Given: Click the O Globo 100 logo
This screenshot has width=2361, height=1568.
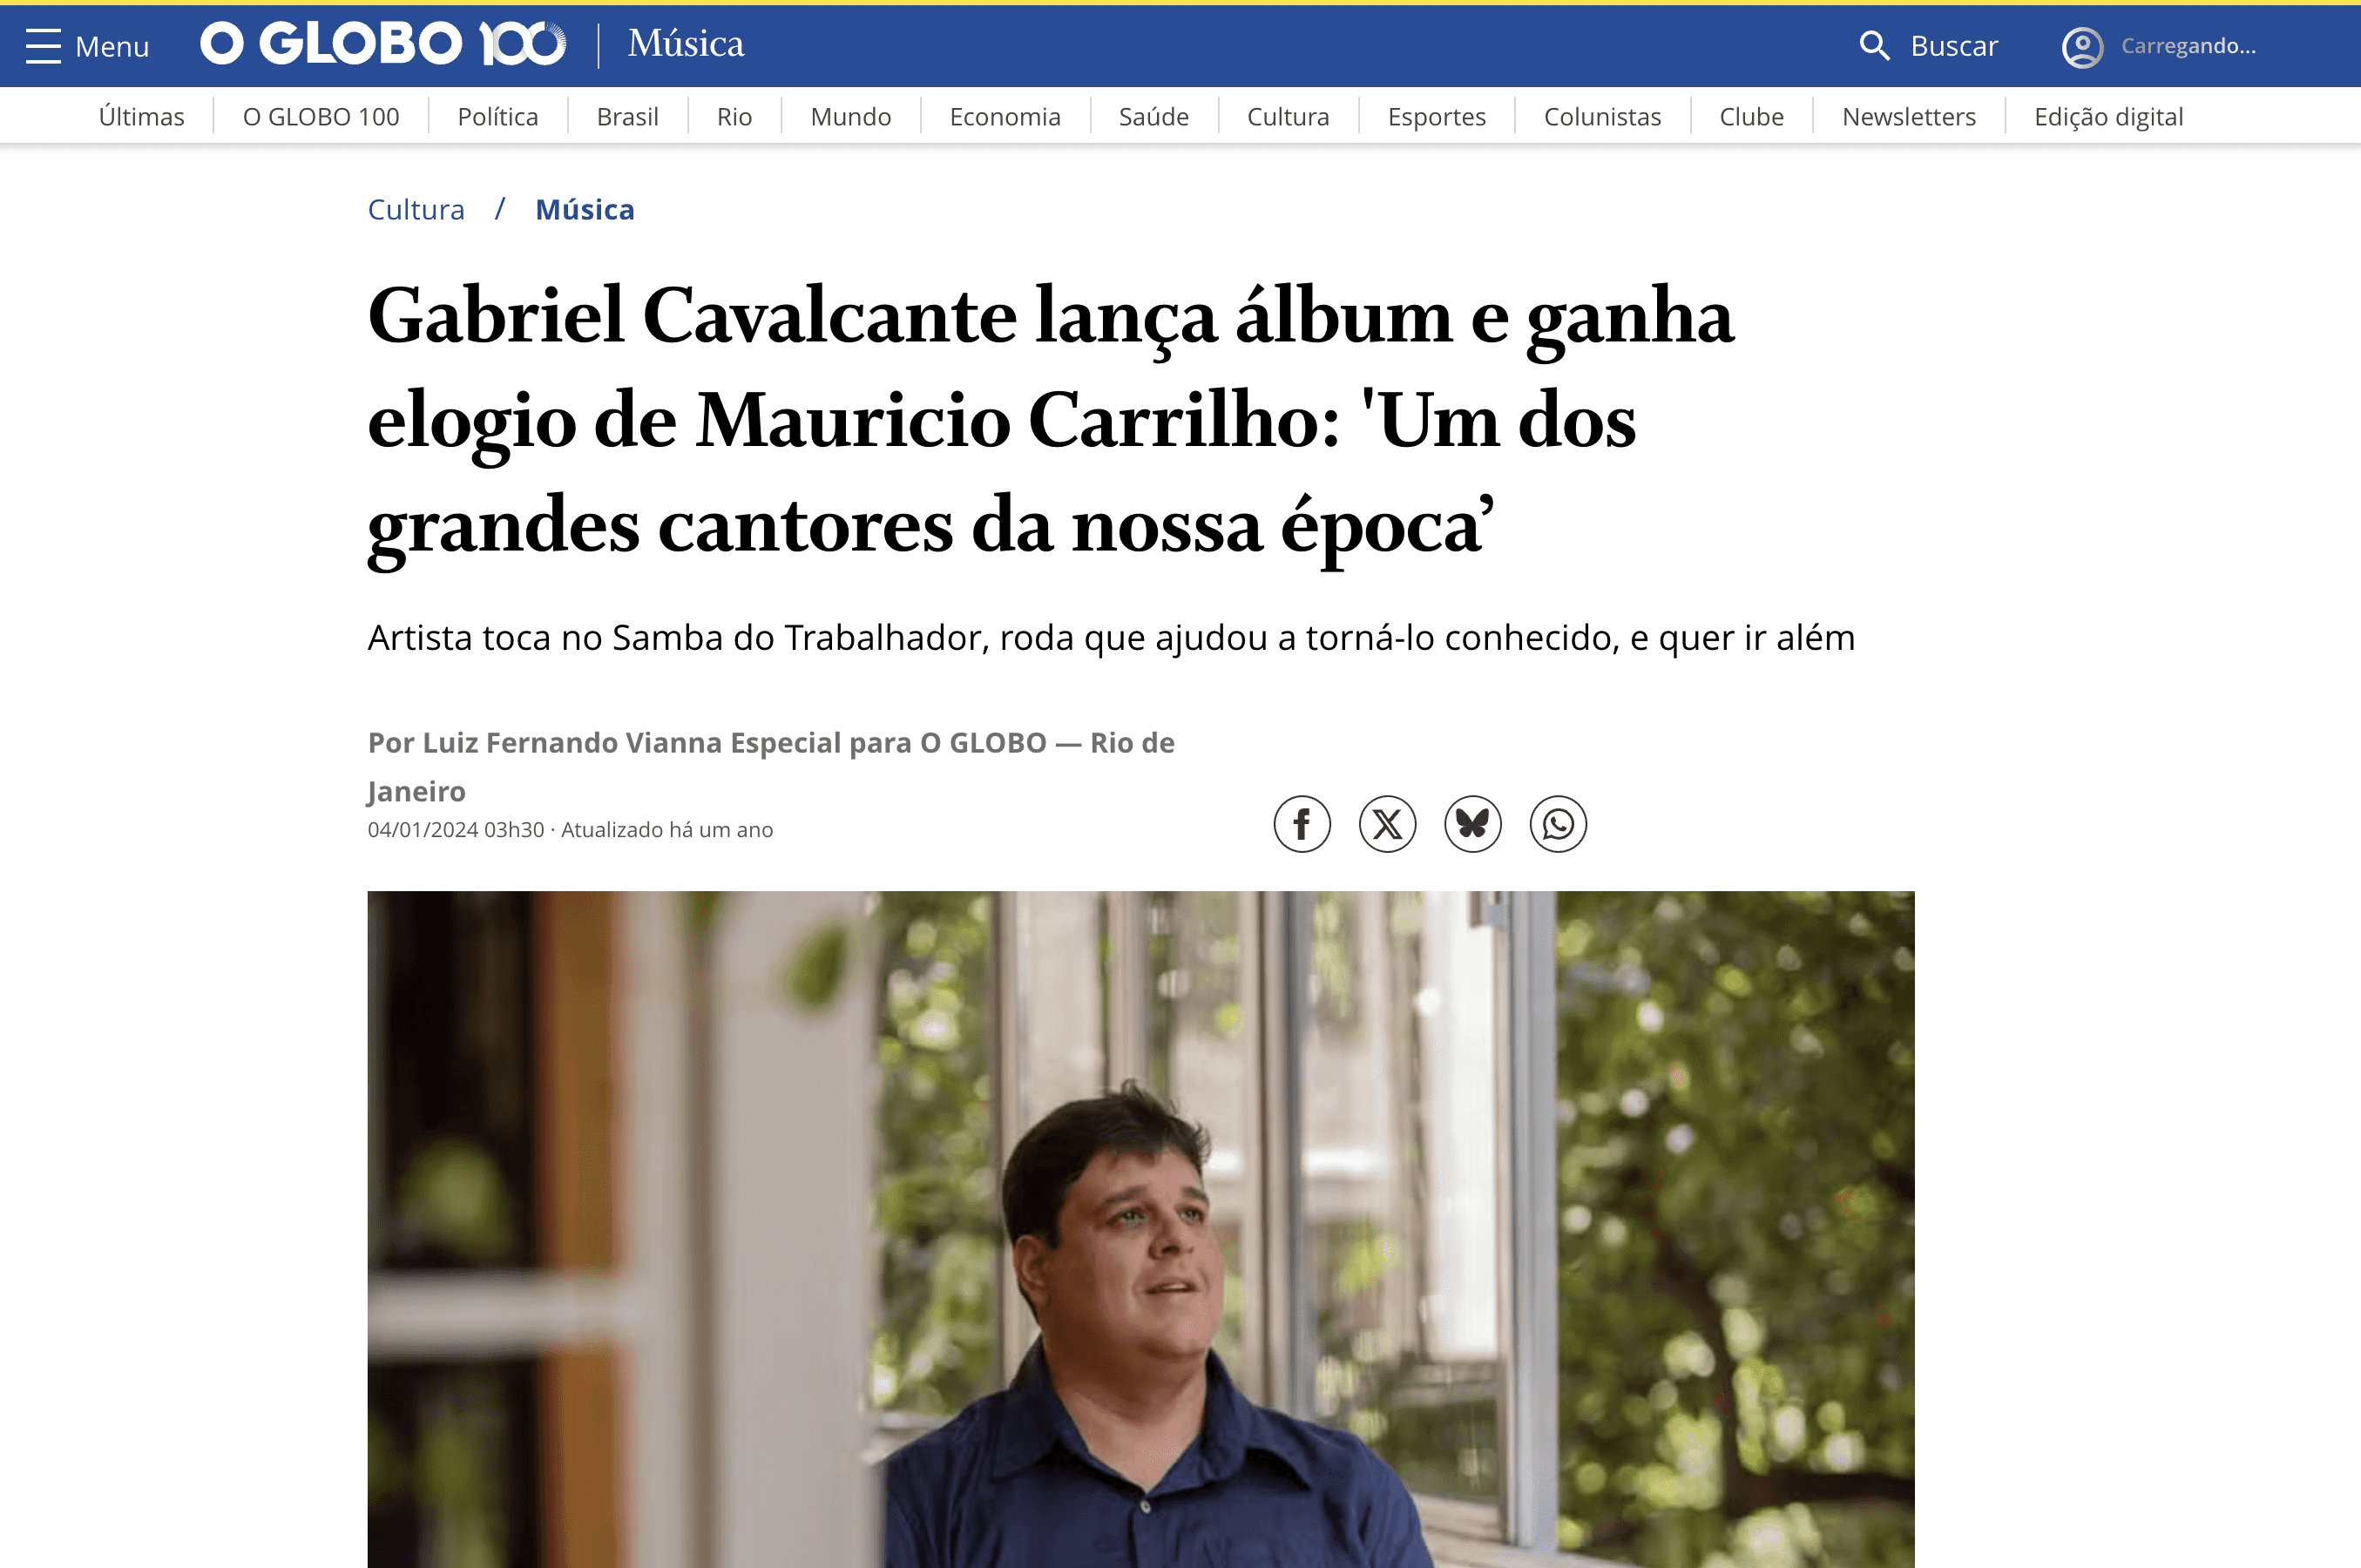Looking at the screenshot, I should (x=383, y=44).
